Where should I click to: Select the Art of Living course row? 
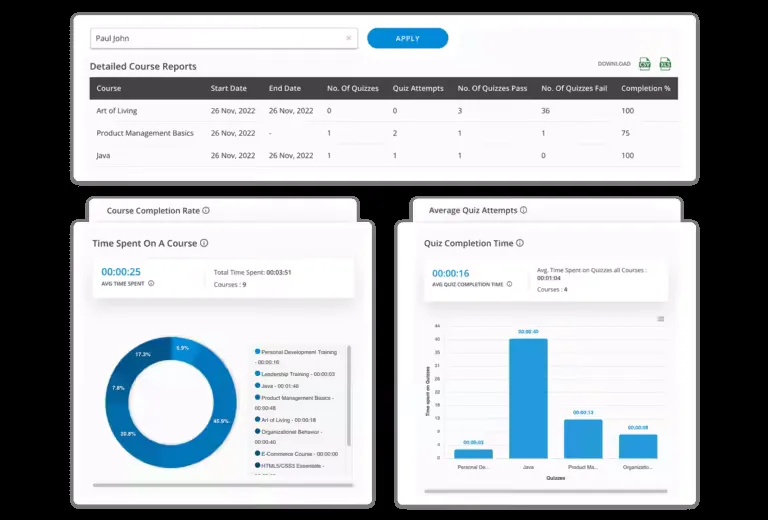(384, 111)
